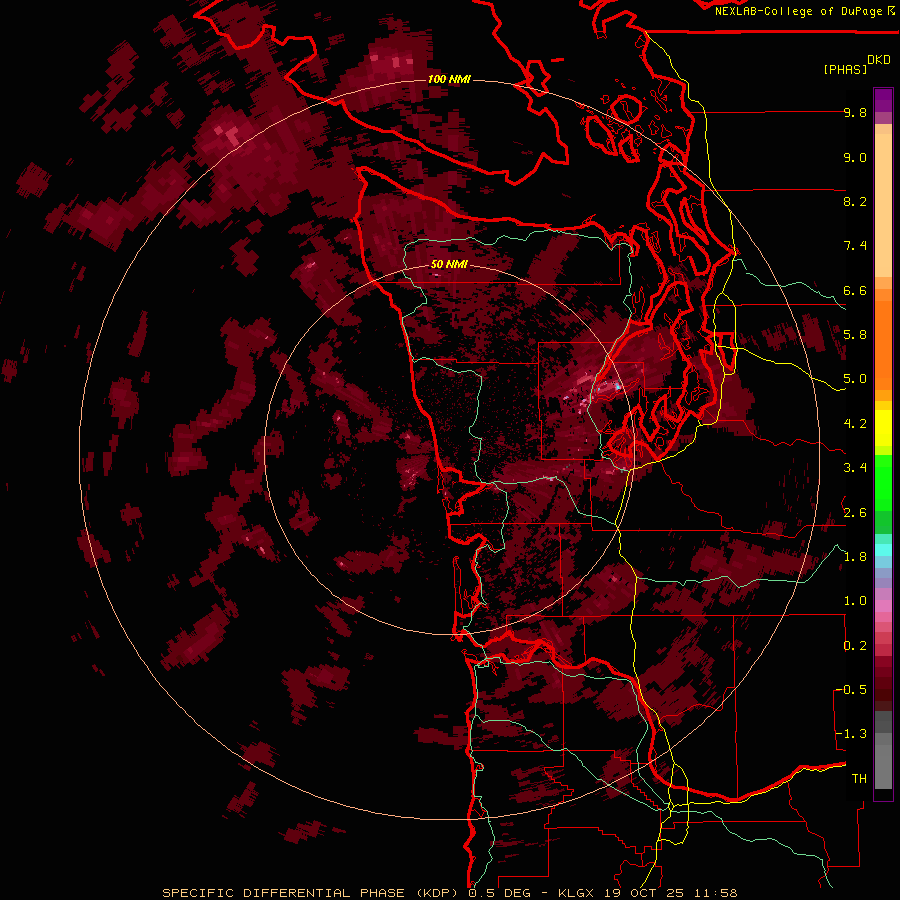Select the 8.2 value on the scale
This screenshot has width=900, height=900.
[855, 201]
